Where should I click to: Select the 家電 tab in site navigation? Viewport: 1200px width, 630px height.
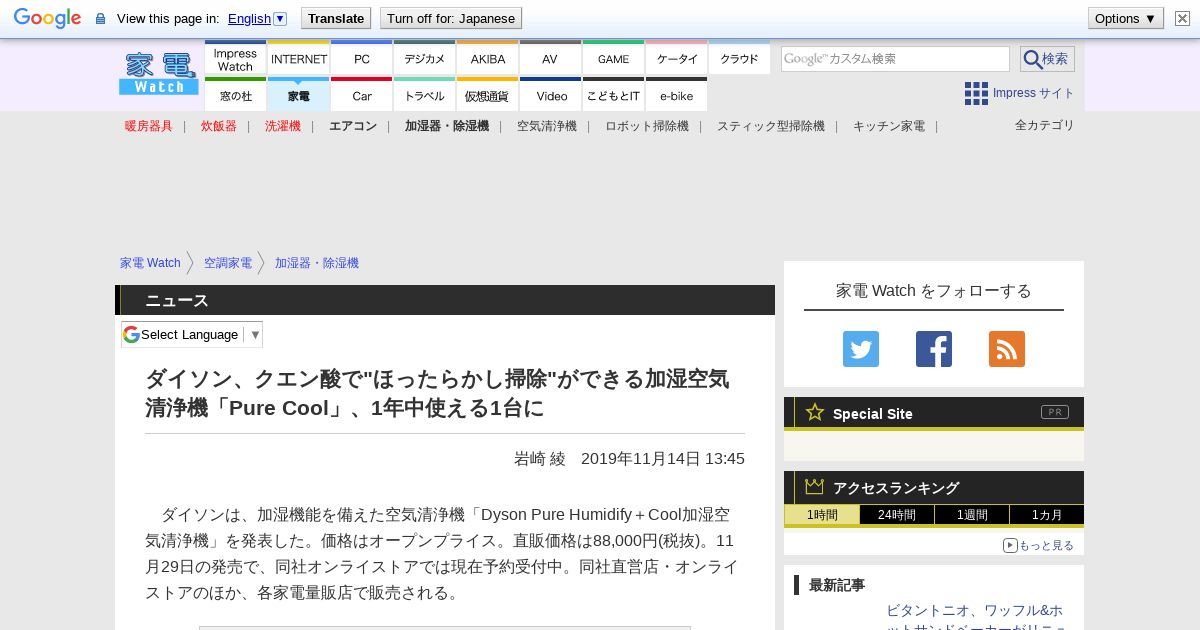tap(298, 95)
